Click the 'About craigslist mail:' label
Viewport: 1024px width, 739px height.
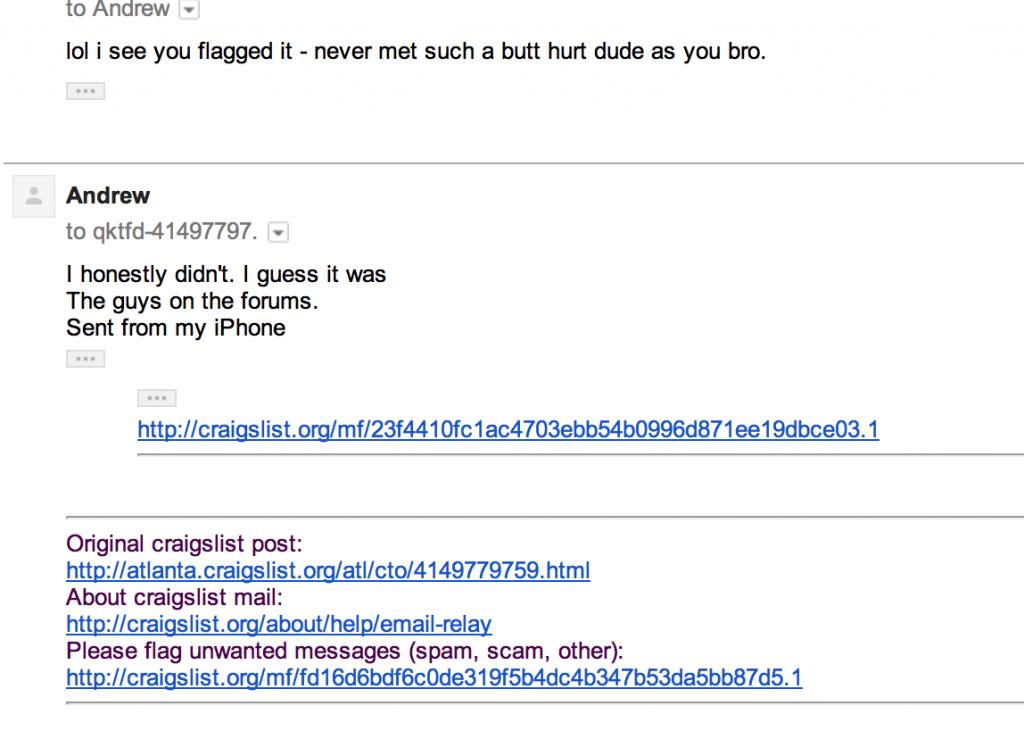click(175, 598)
